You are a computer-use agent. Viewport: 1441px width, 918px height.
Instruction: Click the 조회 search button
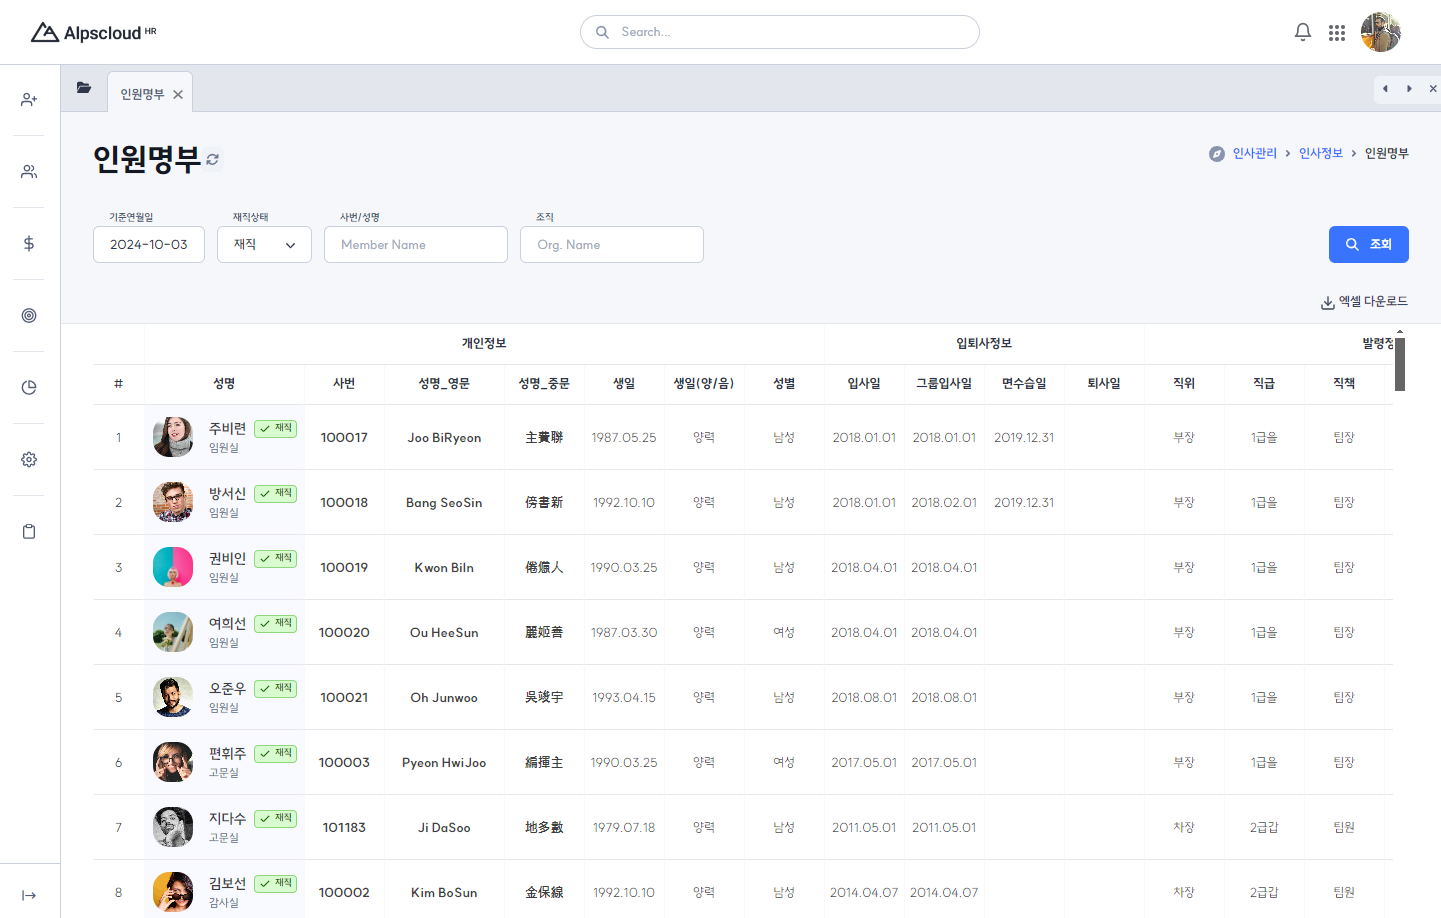[x=1368, y=245]
